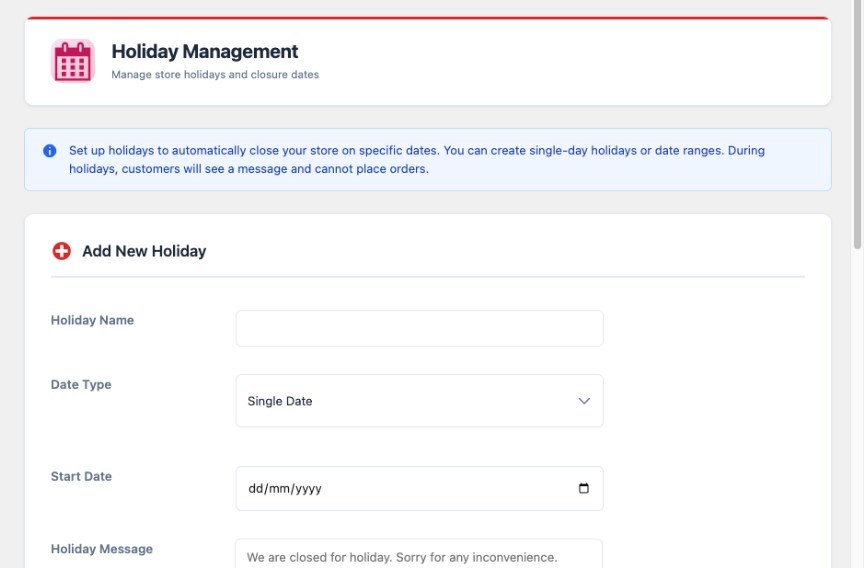
Task: Click the Holiday Management heading
Action: 204,51
